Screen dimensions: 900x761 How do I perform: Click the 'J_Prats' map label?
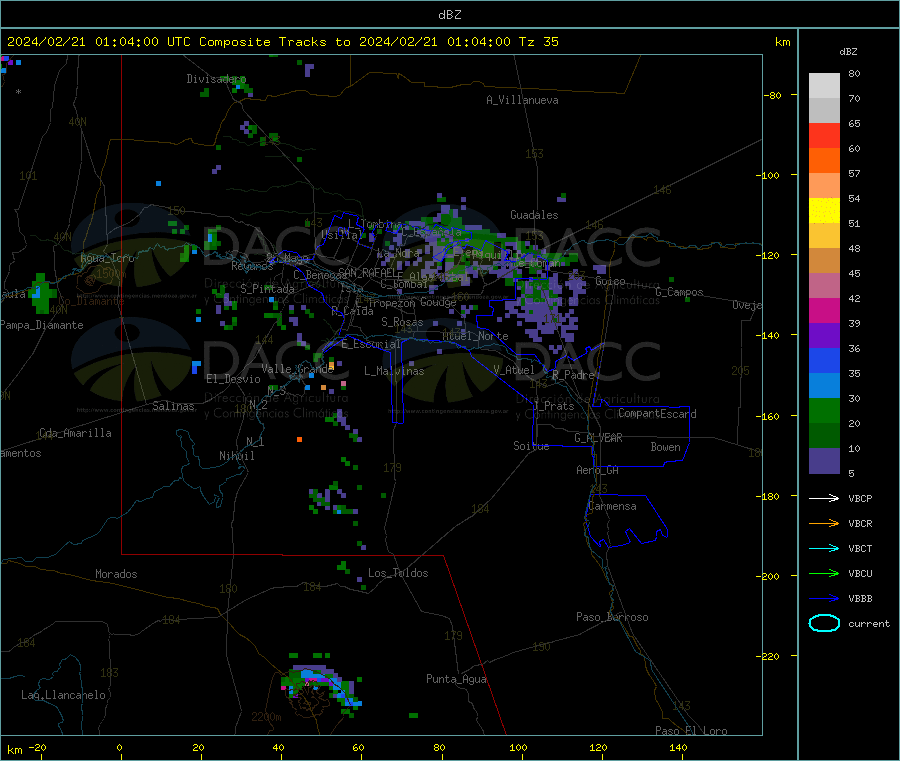coord(554,405)
